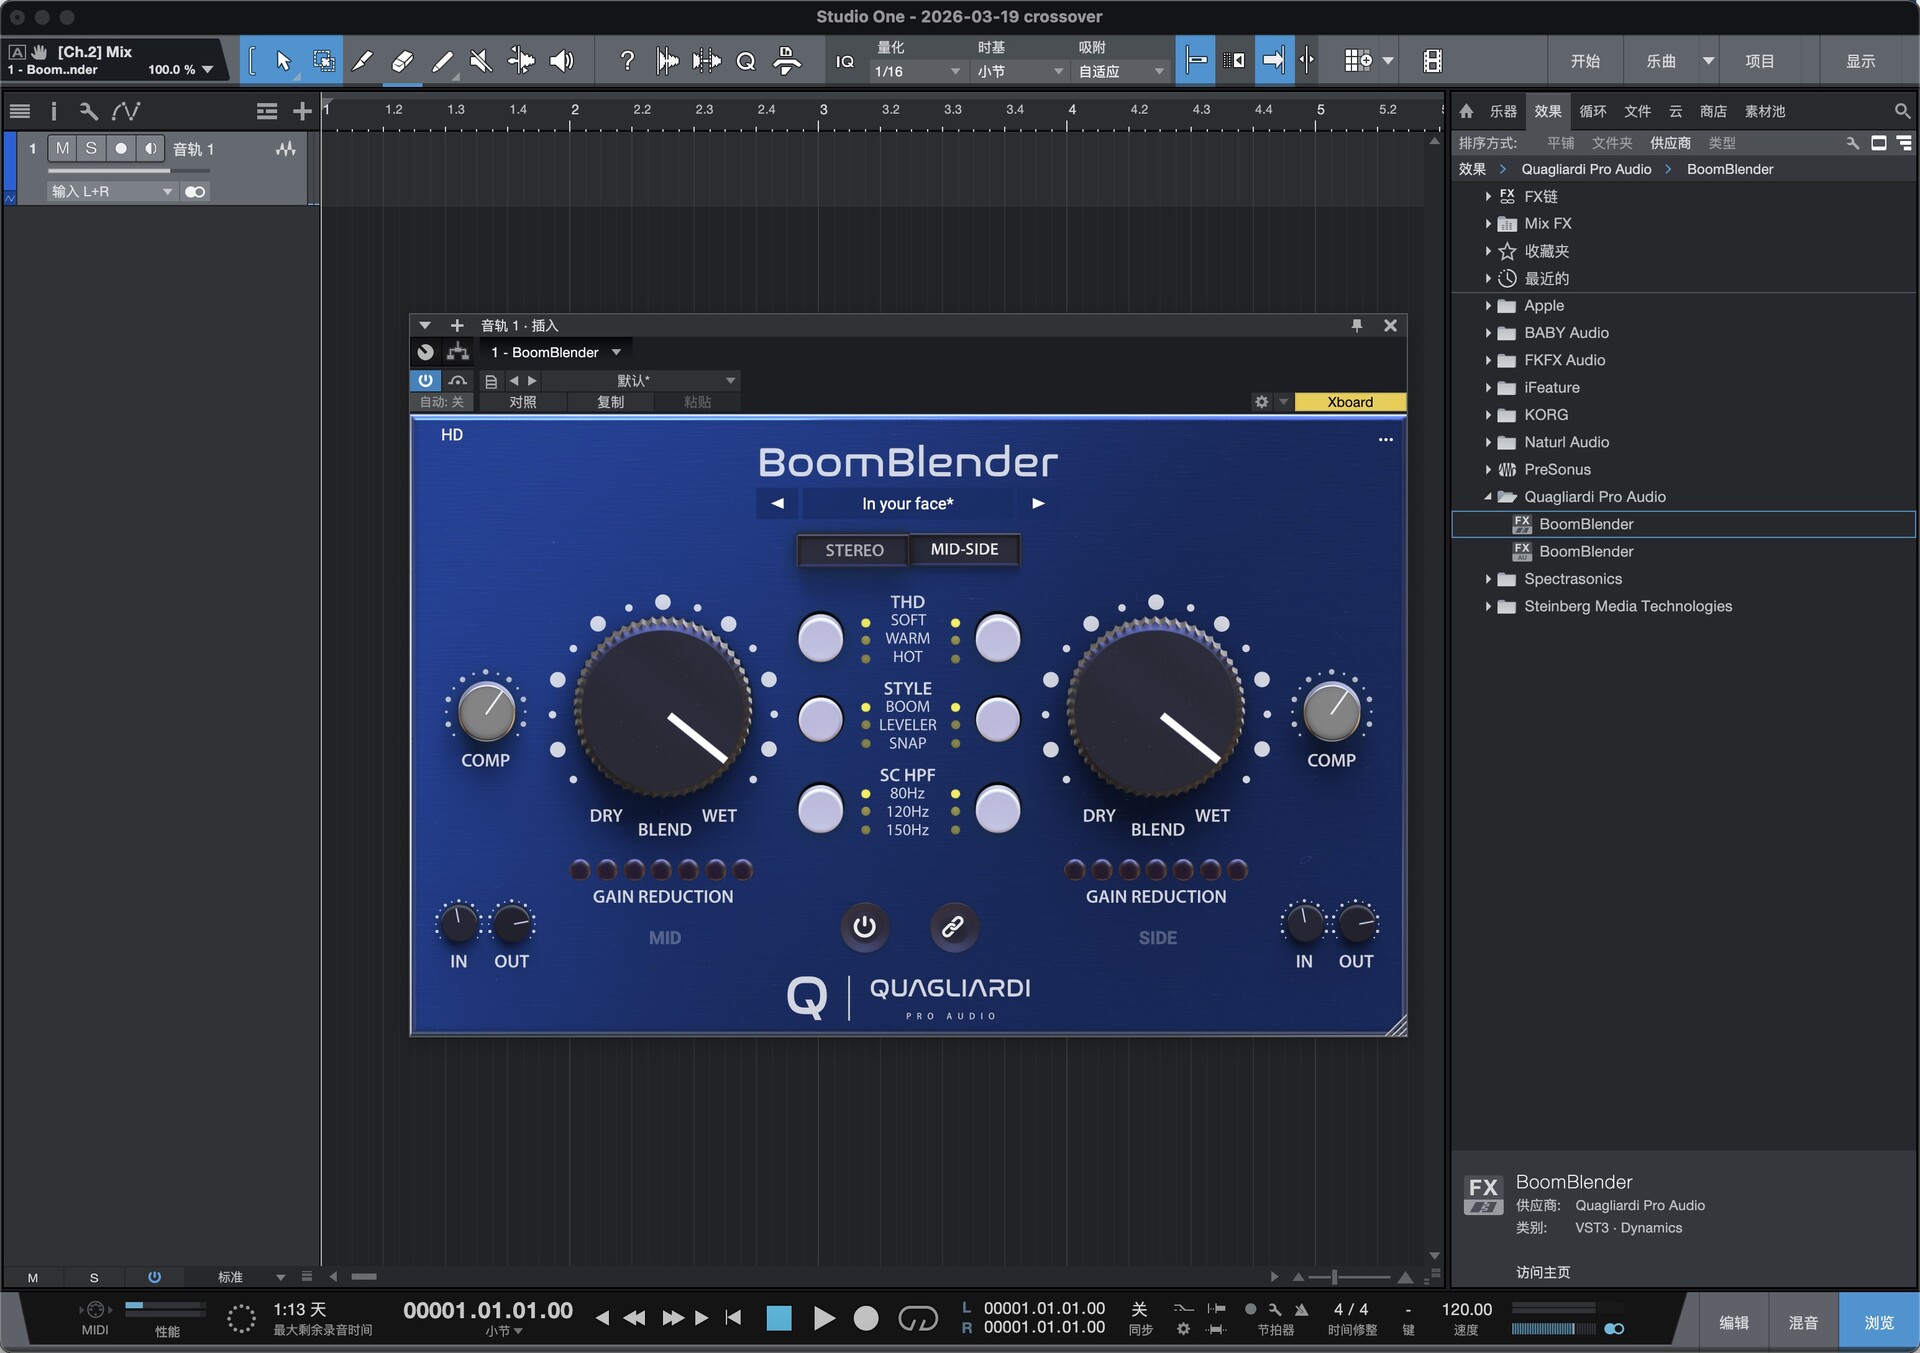This screenshot has height=1353, width=1920.
Task: Solo track 1 using the S button
Action: click(x=91, y=149)
